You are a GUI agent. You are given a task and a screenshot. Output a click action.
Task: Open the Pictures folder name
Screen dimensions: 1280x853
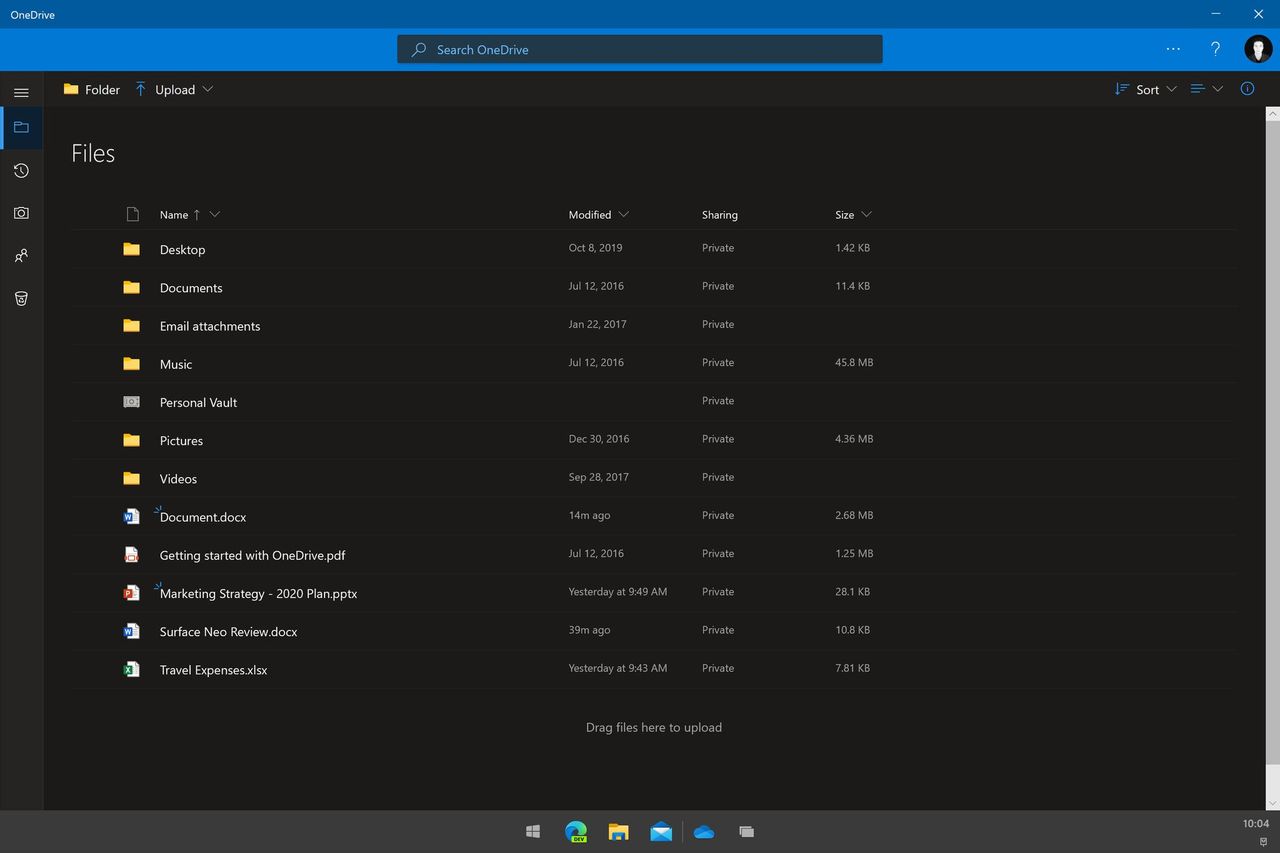[181, 441]
